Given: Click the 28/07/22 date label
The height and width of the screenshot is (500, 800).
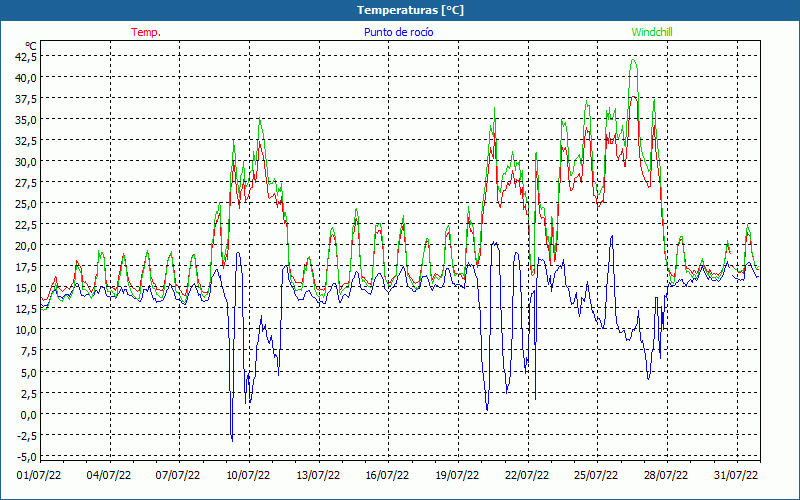Looking at the screenshot, I should click(666, 475).
